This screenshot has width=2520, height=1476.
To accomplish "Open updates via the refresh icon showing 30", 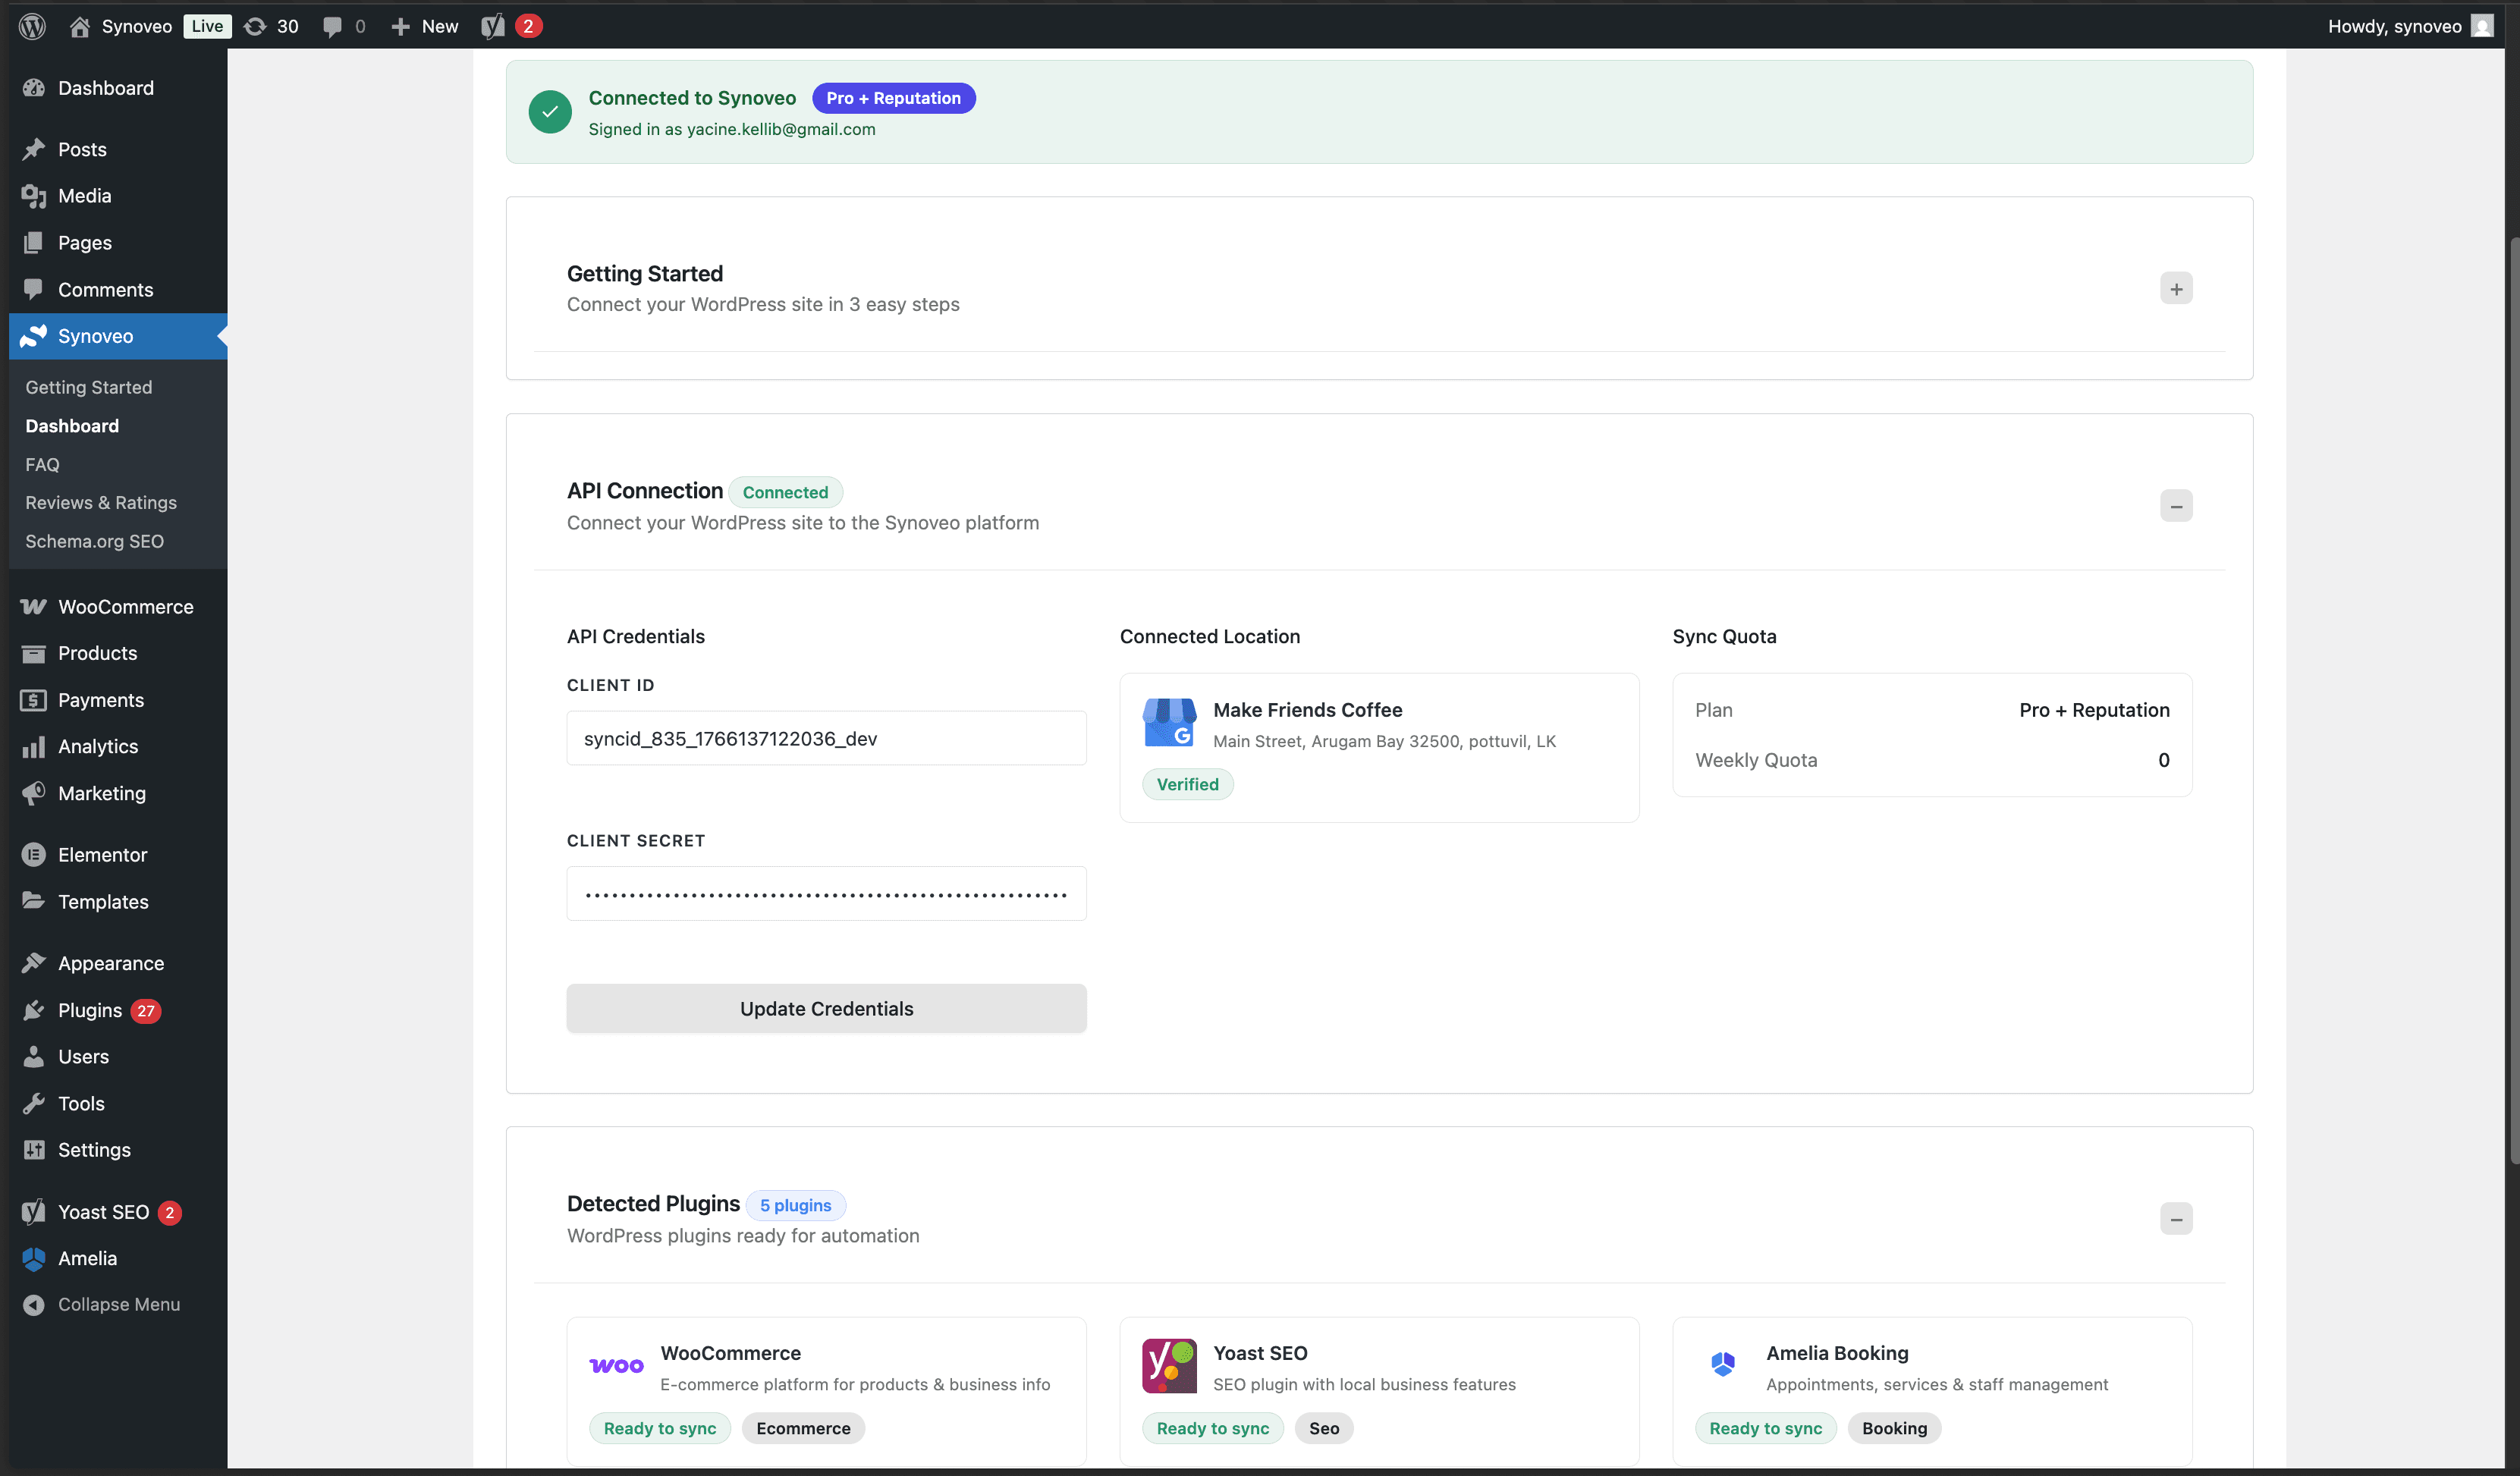I will (256, 26).
